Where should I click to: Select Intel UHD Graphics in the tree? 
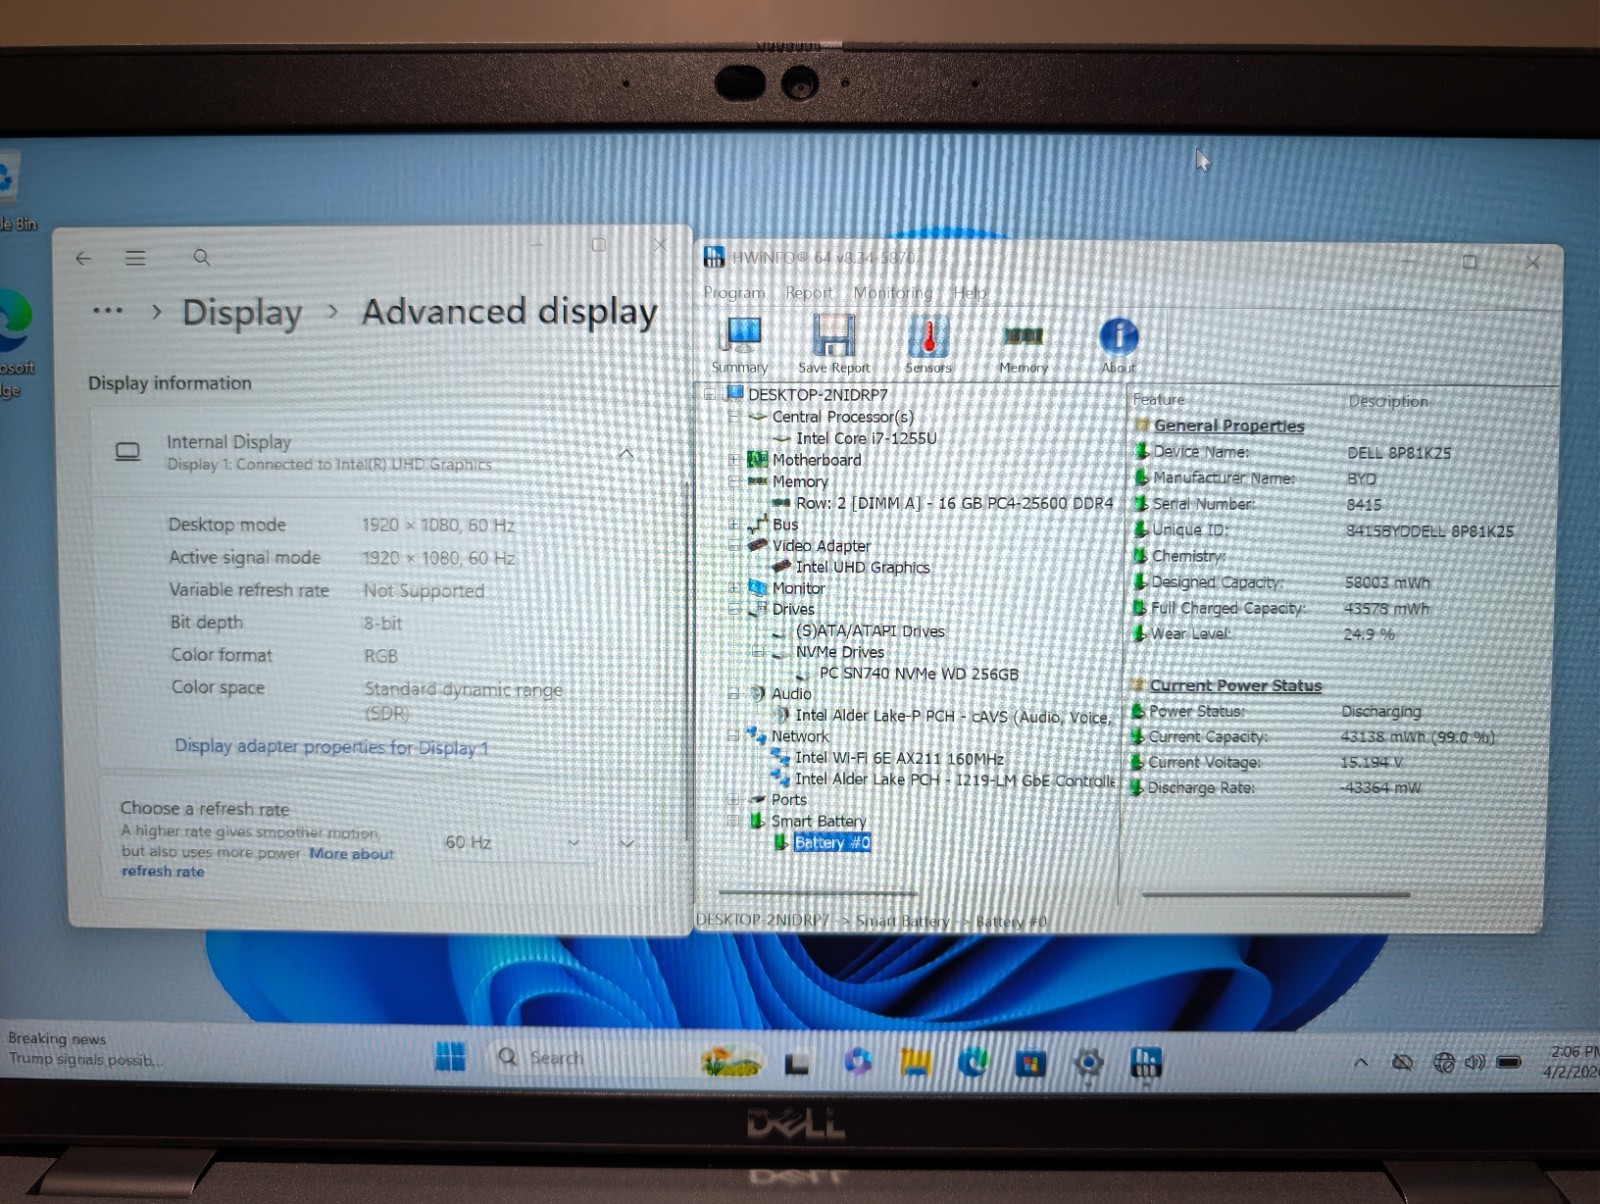pyautogui.click(x=862, y=567)
